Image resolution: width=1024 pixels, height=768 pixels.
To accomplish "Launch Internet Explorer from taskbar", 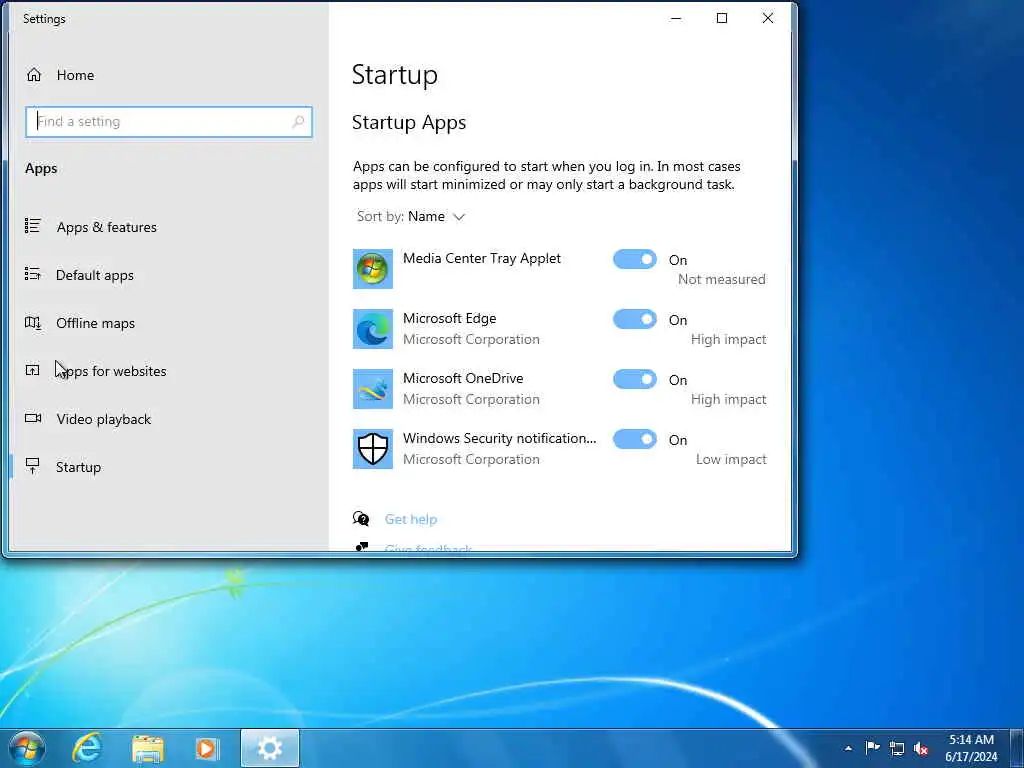I will tap(87, 748).
